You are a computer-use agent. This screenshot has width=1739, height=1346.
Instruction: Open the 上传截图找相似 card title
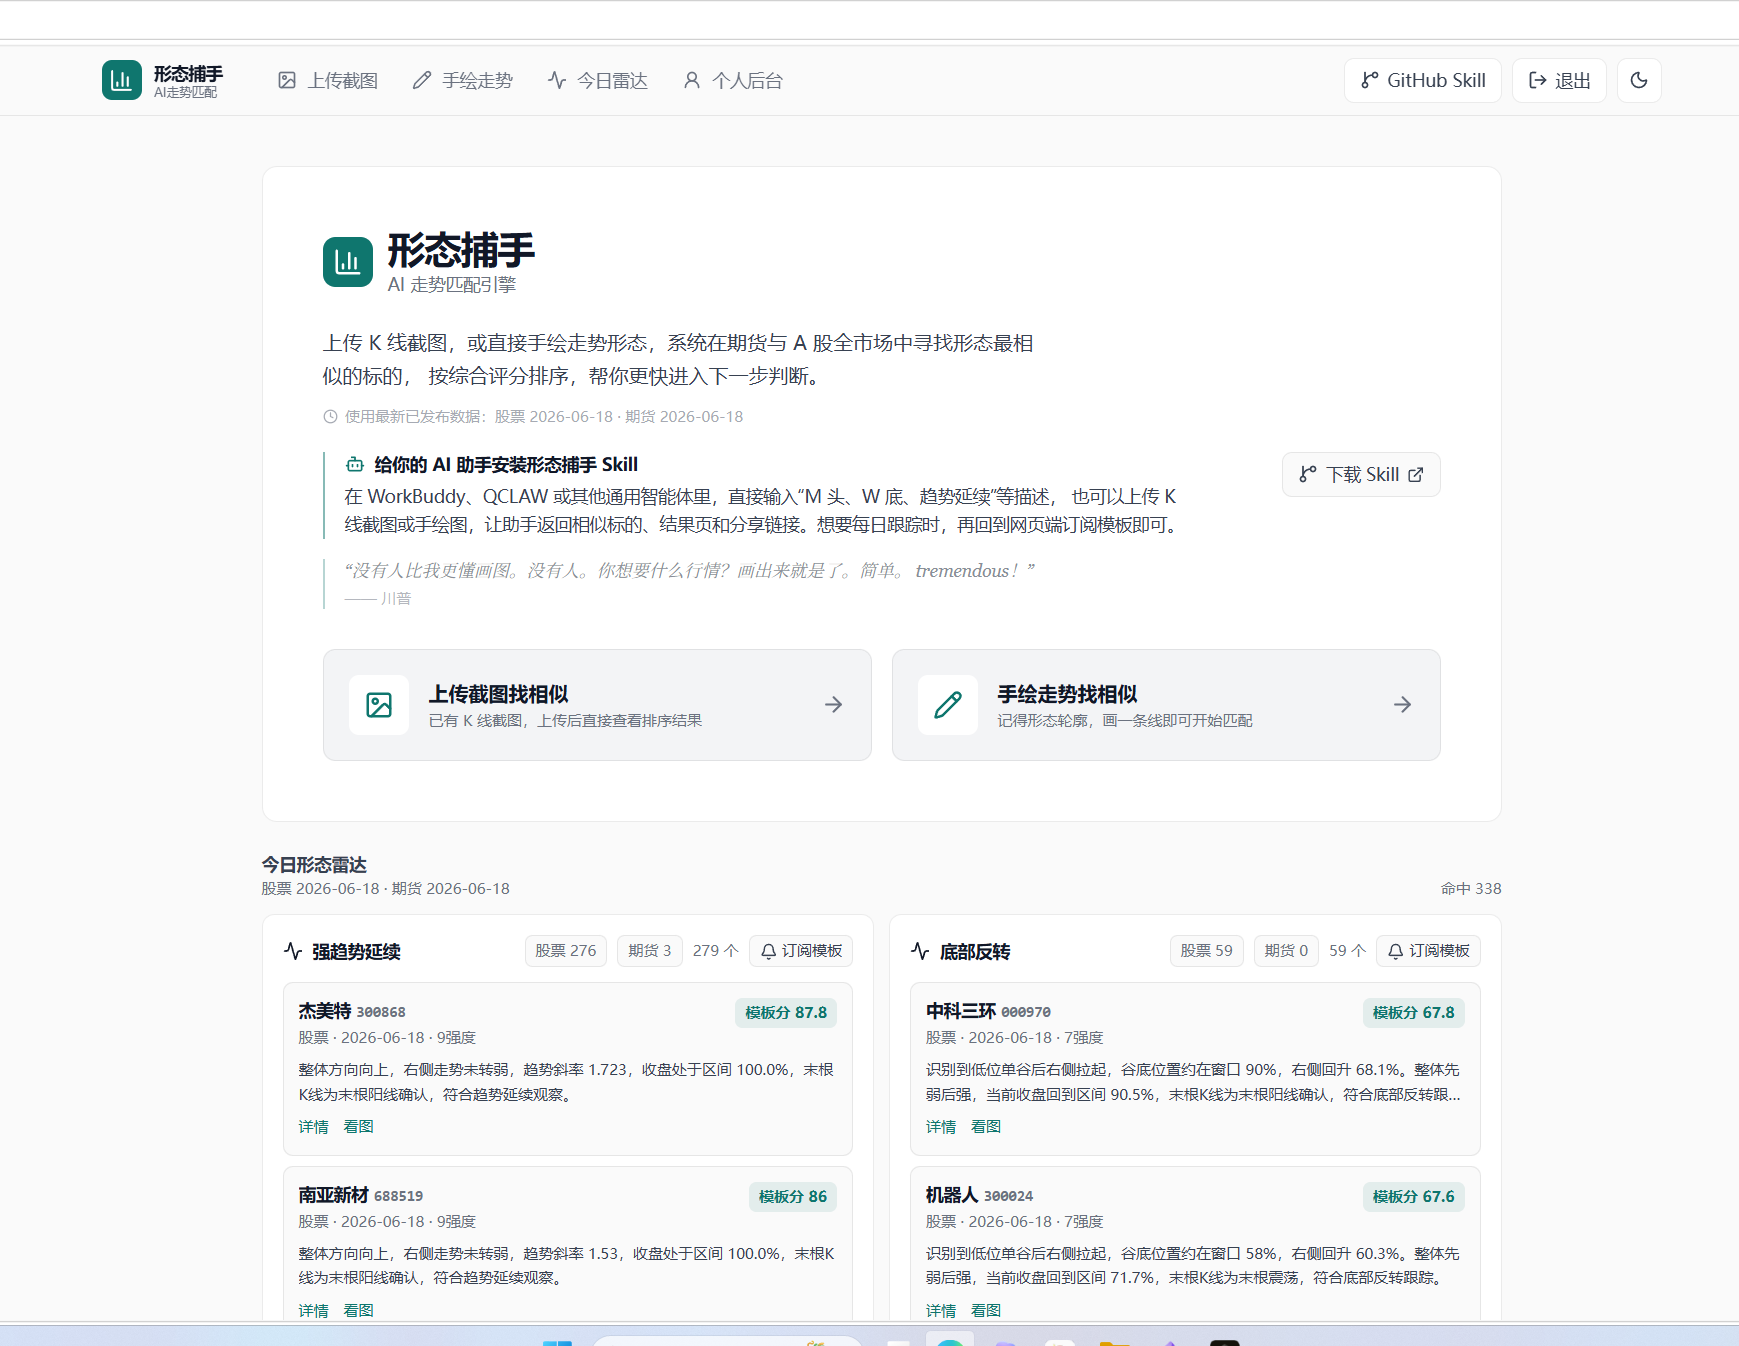click(x=499, y=694)
